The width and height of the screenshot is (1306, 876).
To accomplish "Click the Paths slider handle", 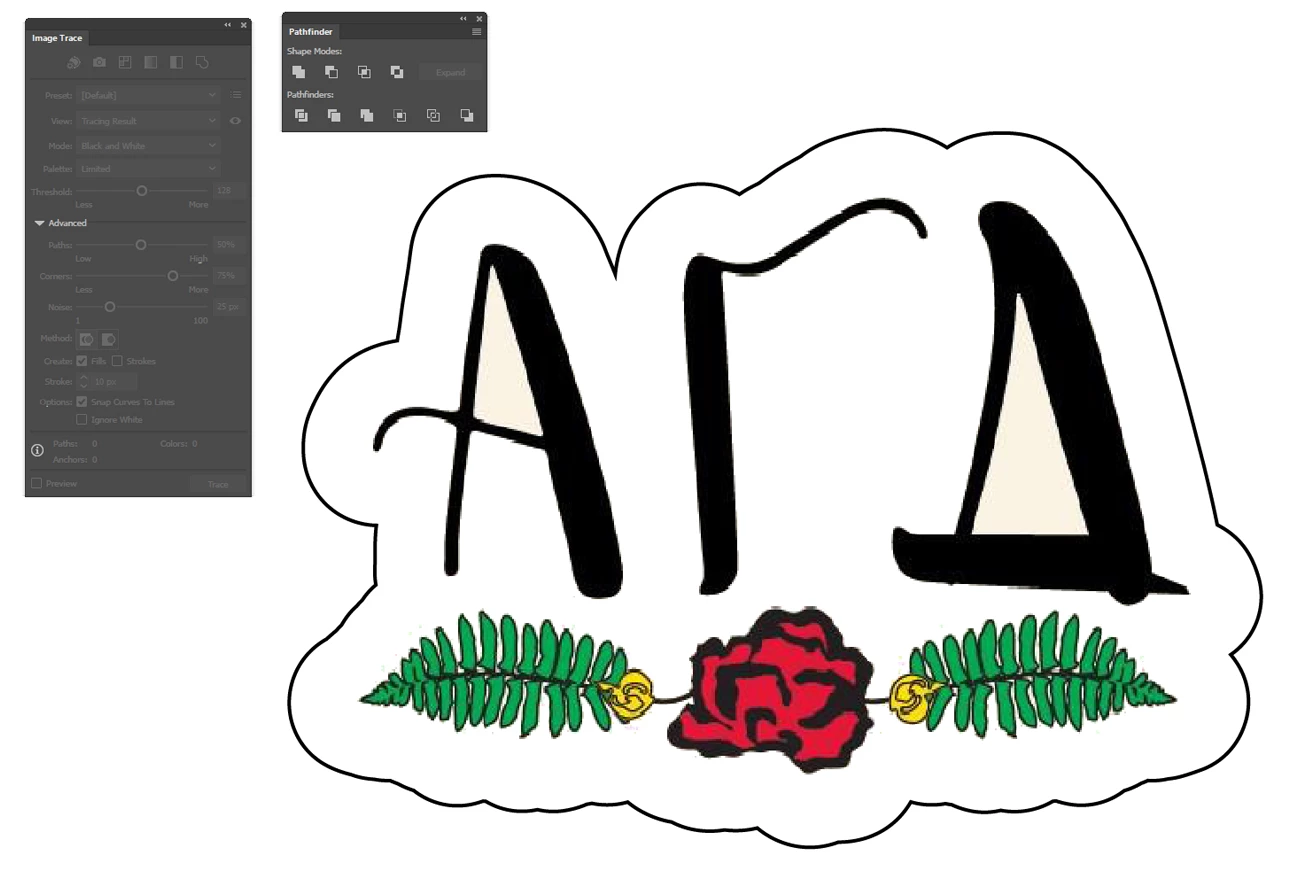I will [141, 244].
